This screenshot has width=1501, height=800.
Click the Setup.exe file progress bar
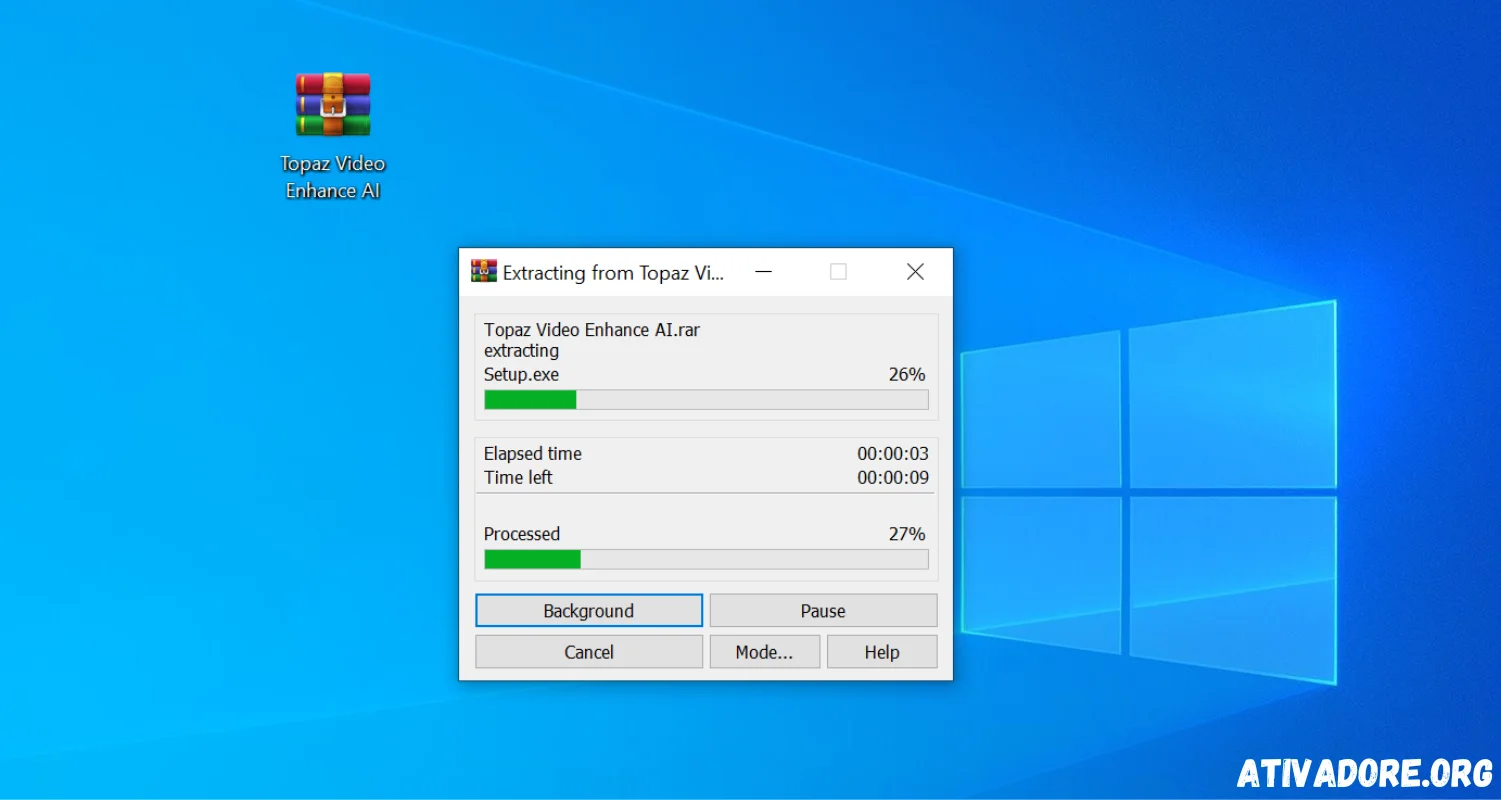click(706, 400)
